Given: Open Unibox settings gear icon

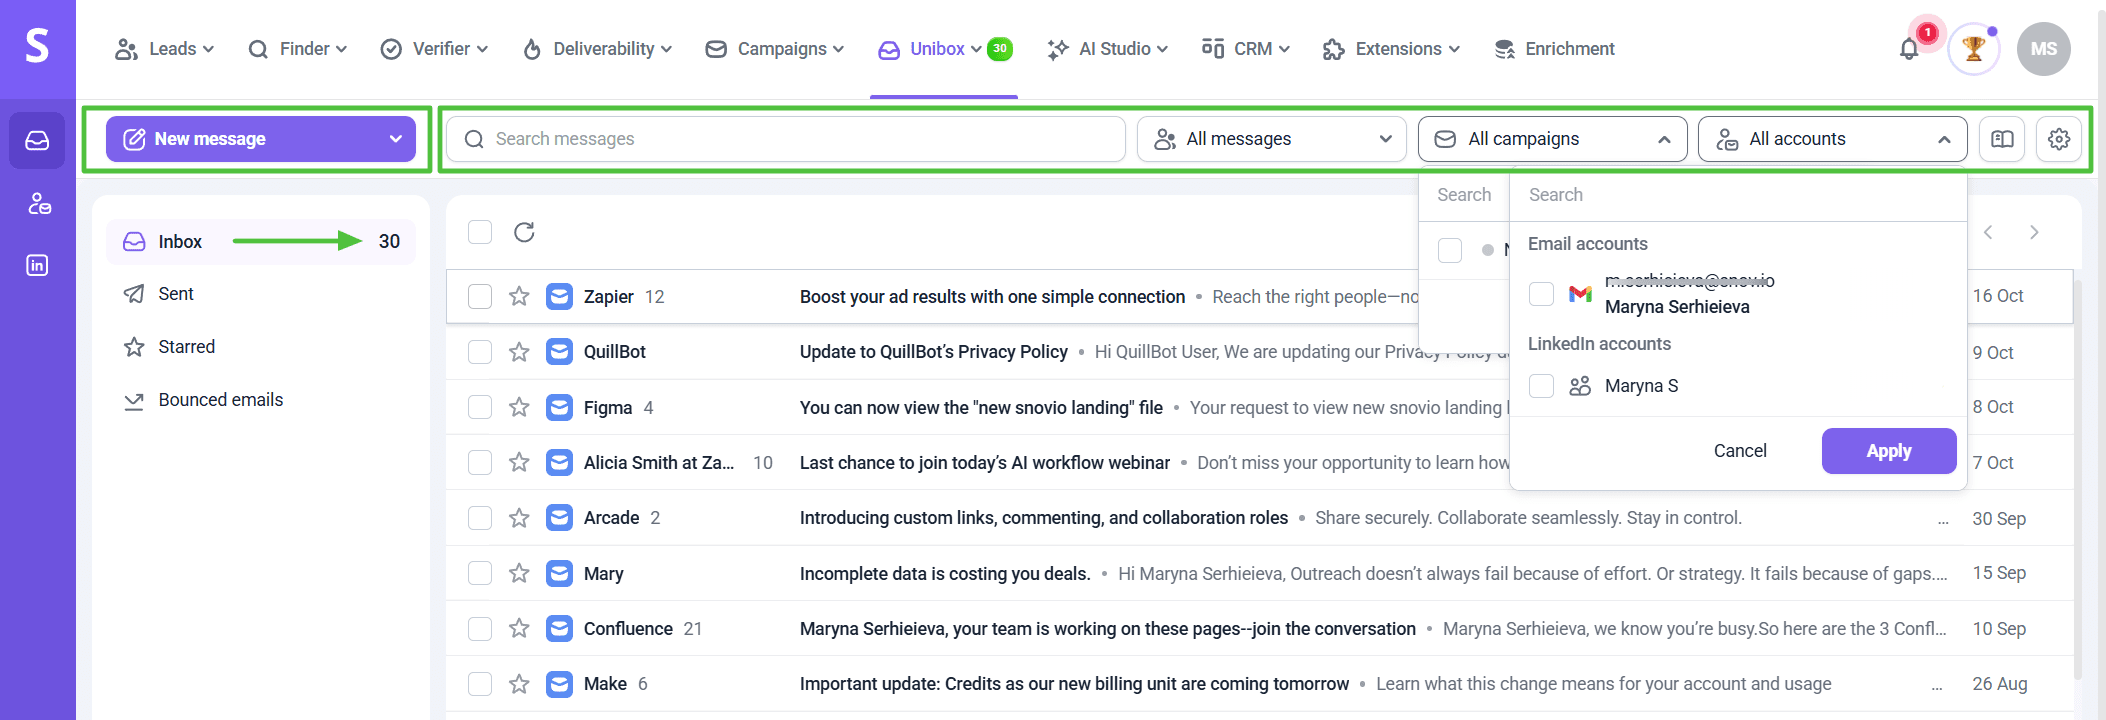Looking at the screenshot, I should click(x=2059, y=139).
